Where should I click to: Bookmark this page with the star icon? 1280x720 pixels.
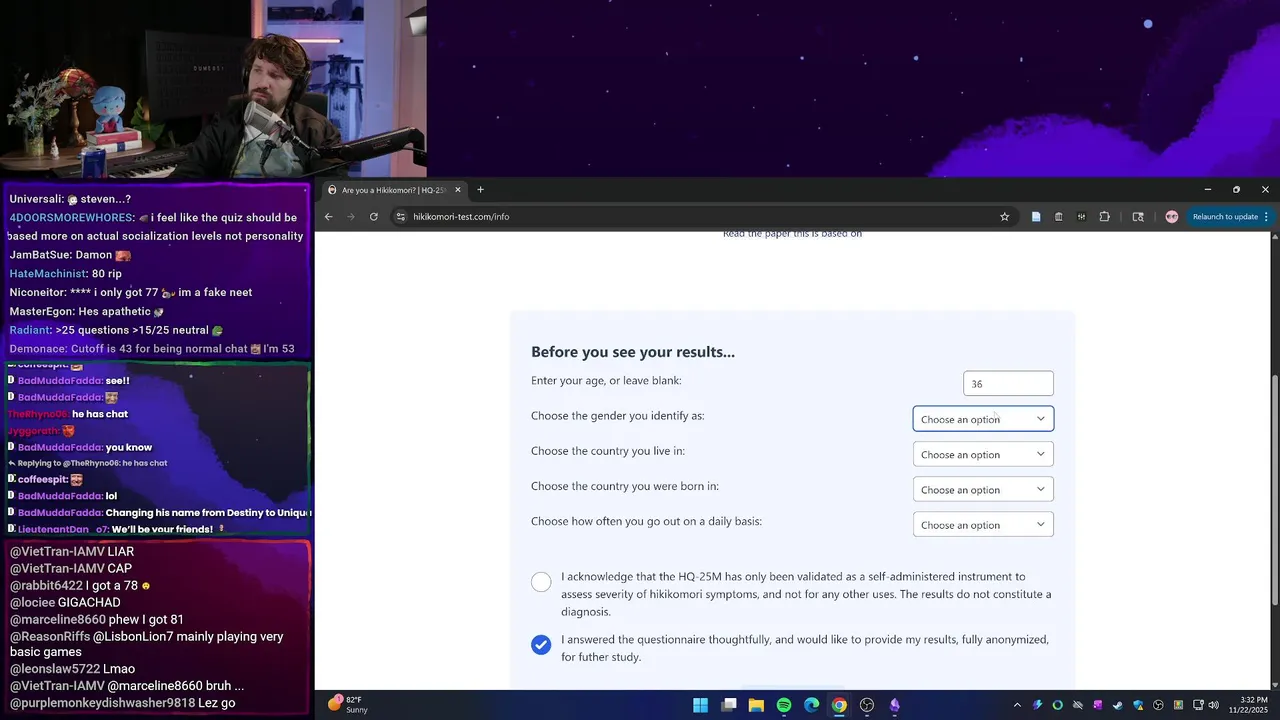click(1005, 217)
